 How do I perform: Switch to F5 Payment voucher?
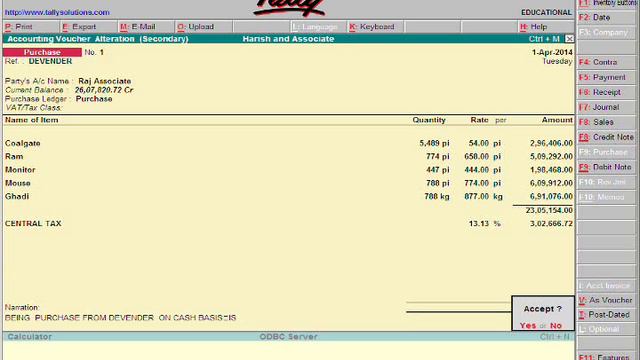coord(606,77)
